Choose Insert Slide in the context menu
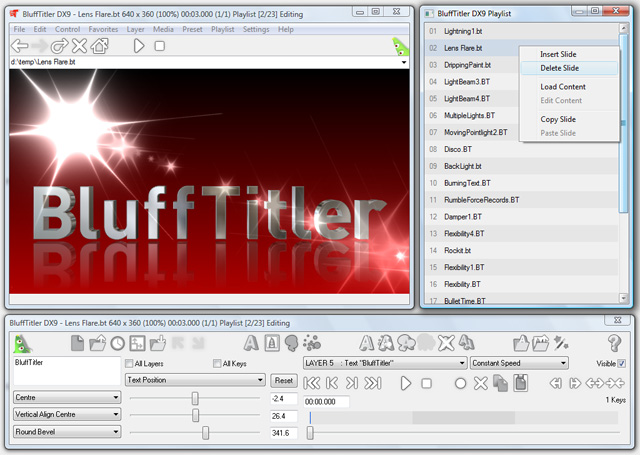 (569, 54)
